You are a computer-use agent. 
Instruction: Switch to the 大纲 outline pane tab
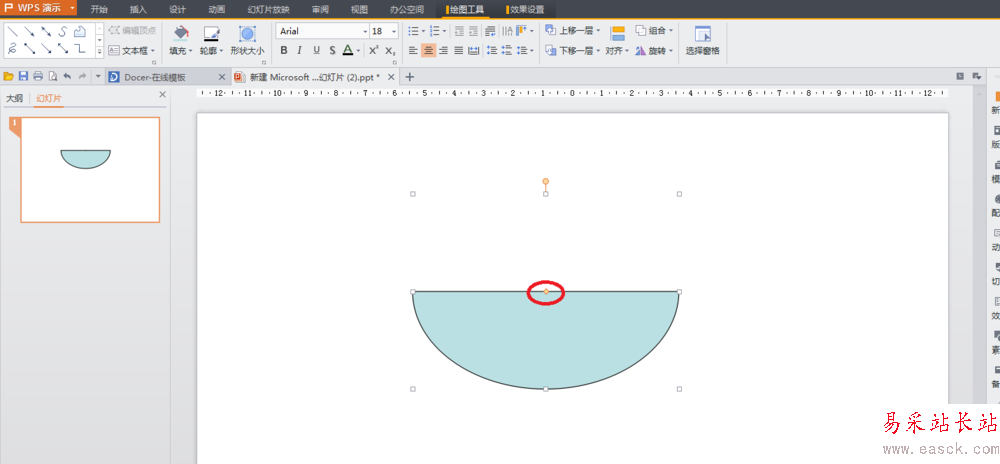coord(15,98)
